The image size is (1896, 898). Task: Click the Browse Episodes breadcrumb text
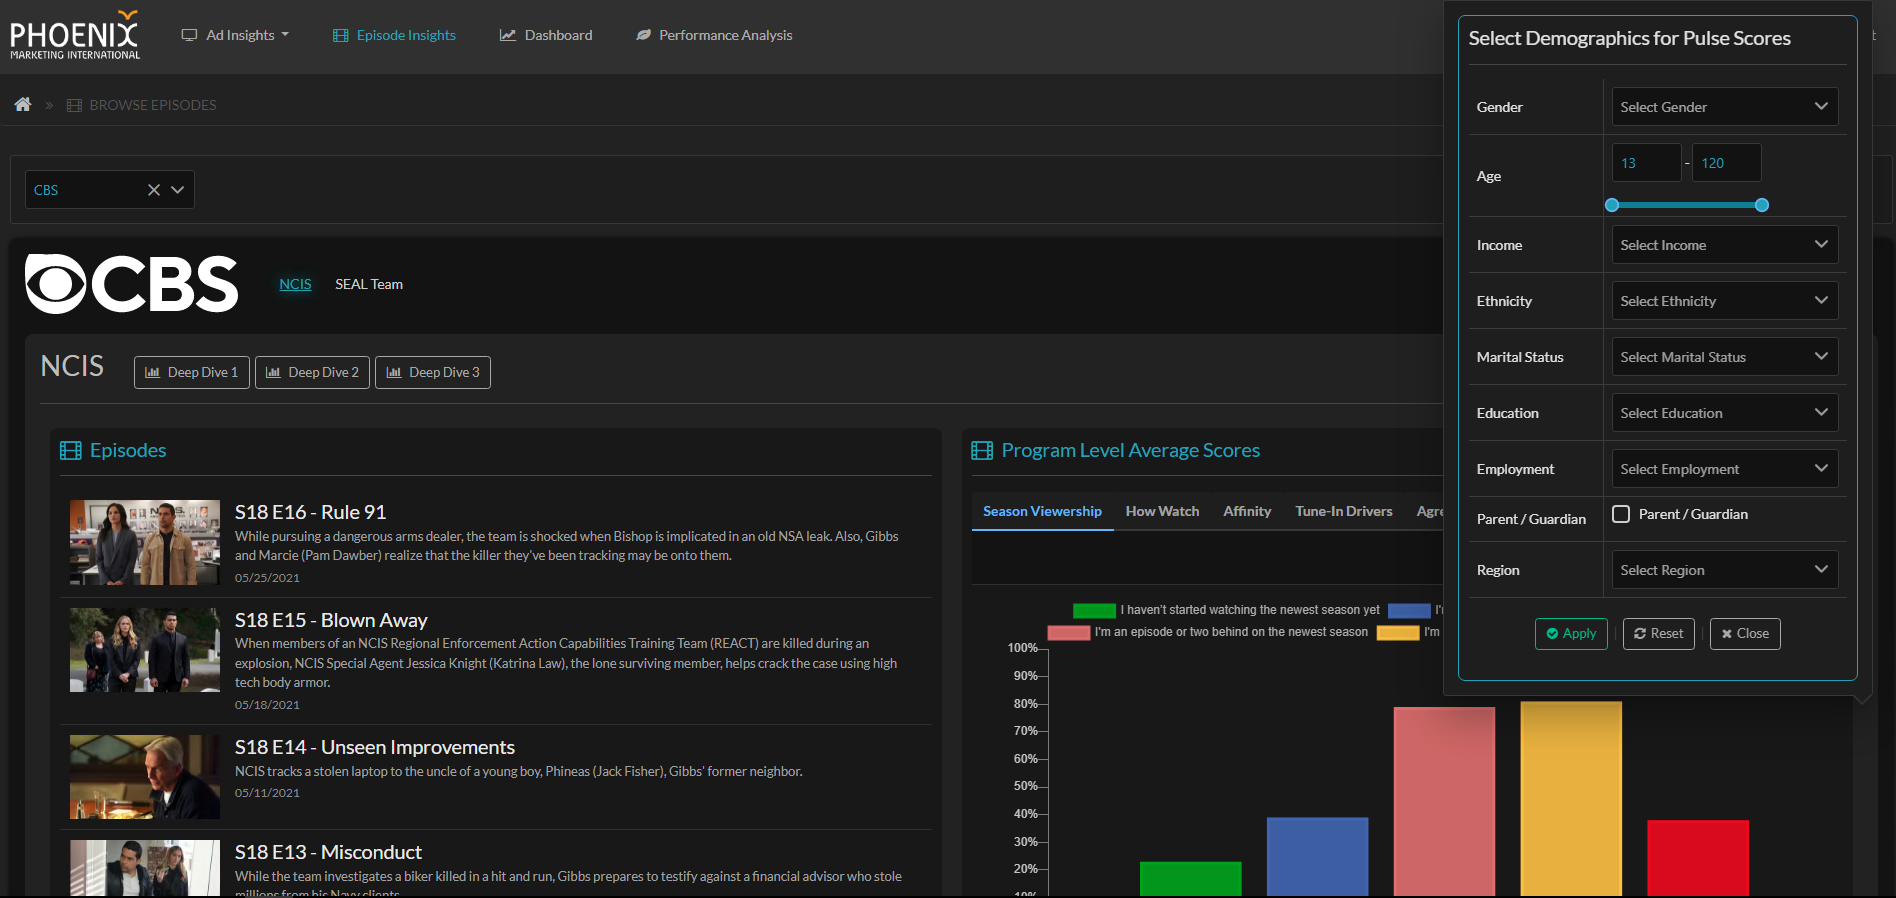click(153, 105)
